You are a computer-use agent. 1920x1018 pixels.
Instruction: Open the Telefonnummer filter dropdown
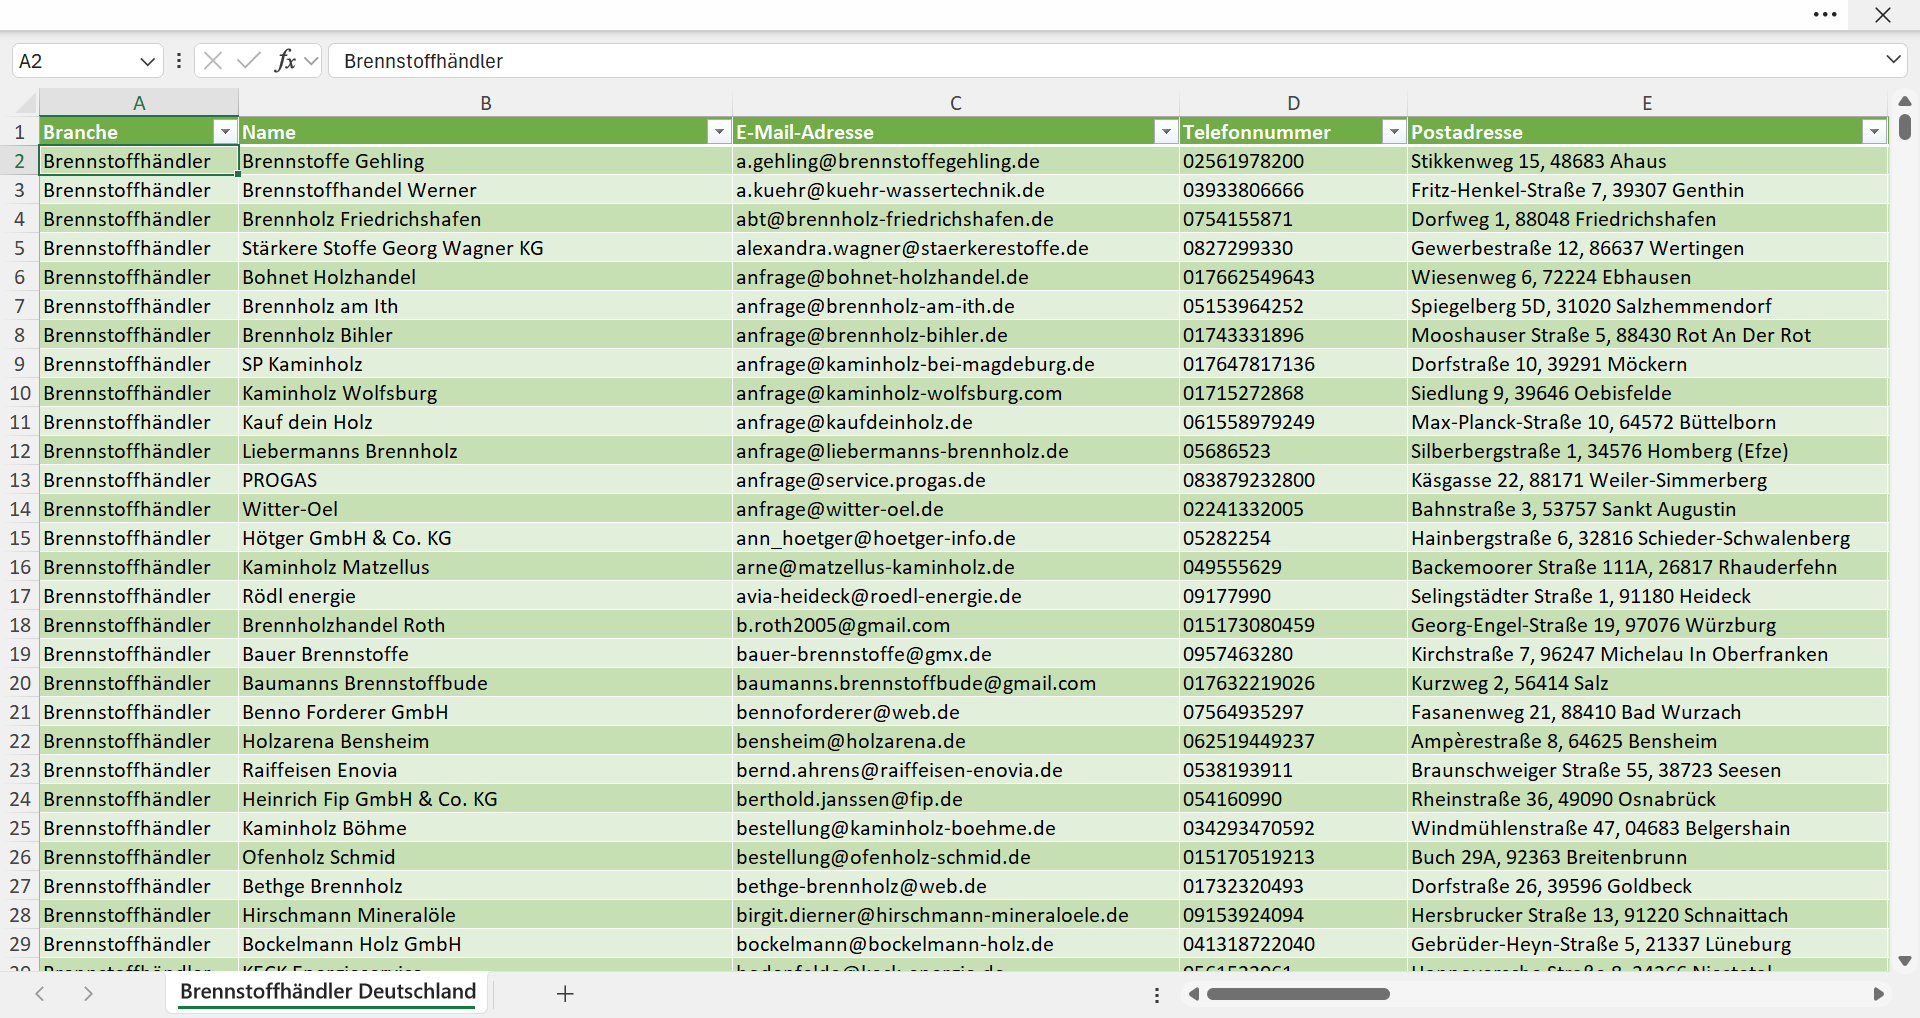click(x=1394, y=132)
